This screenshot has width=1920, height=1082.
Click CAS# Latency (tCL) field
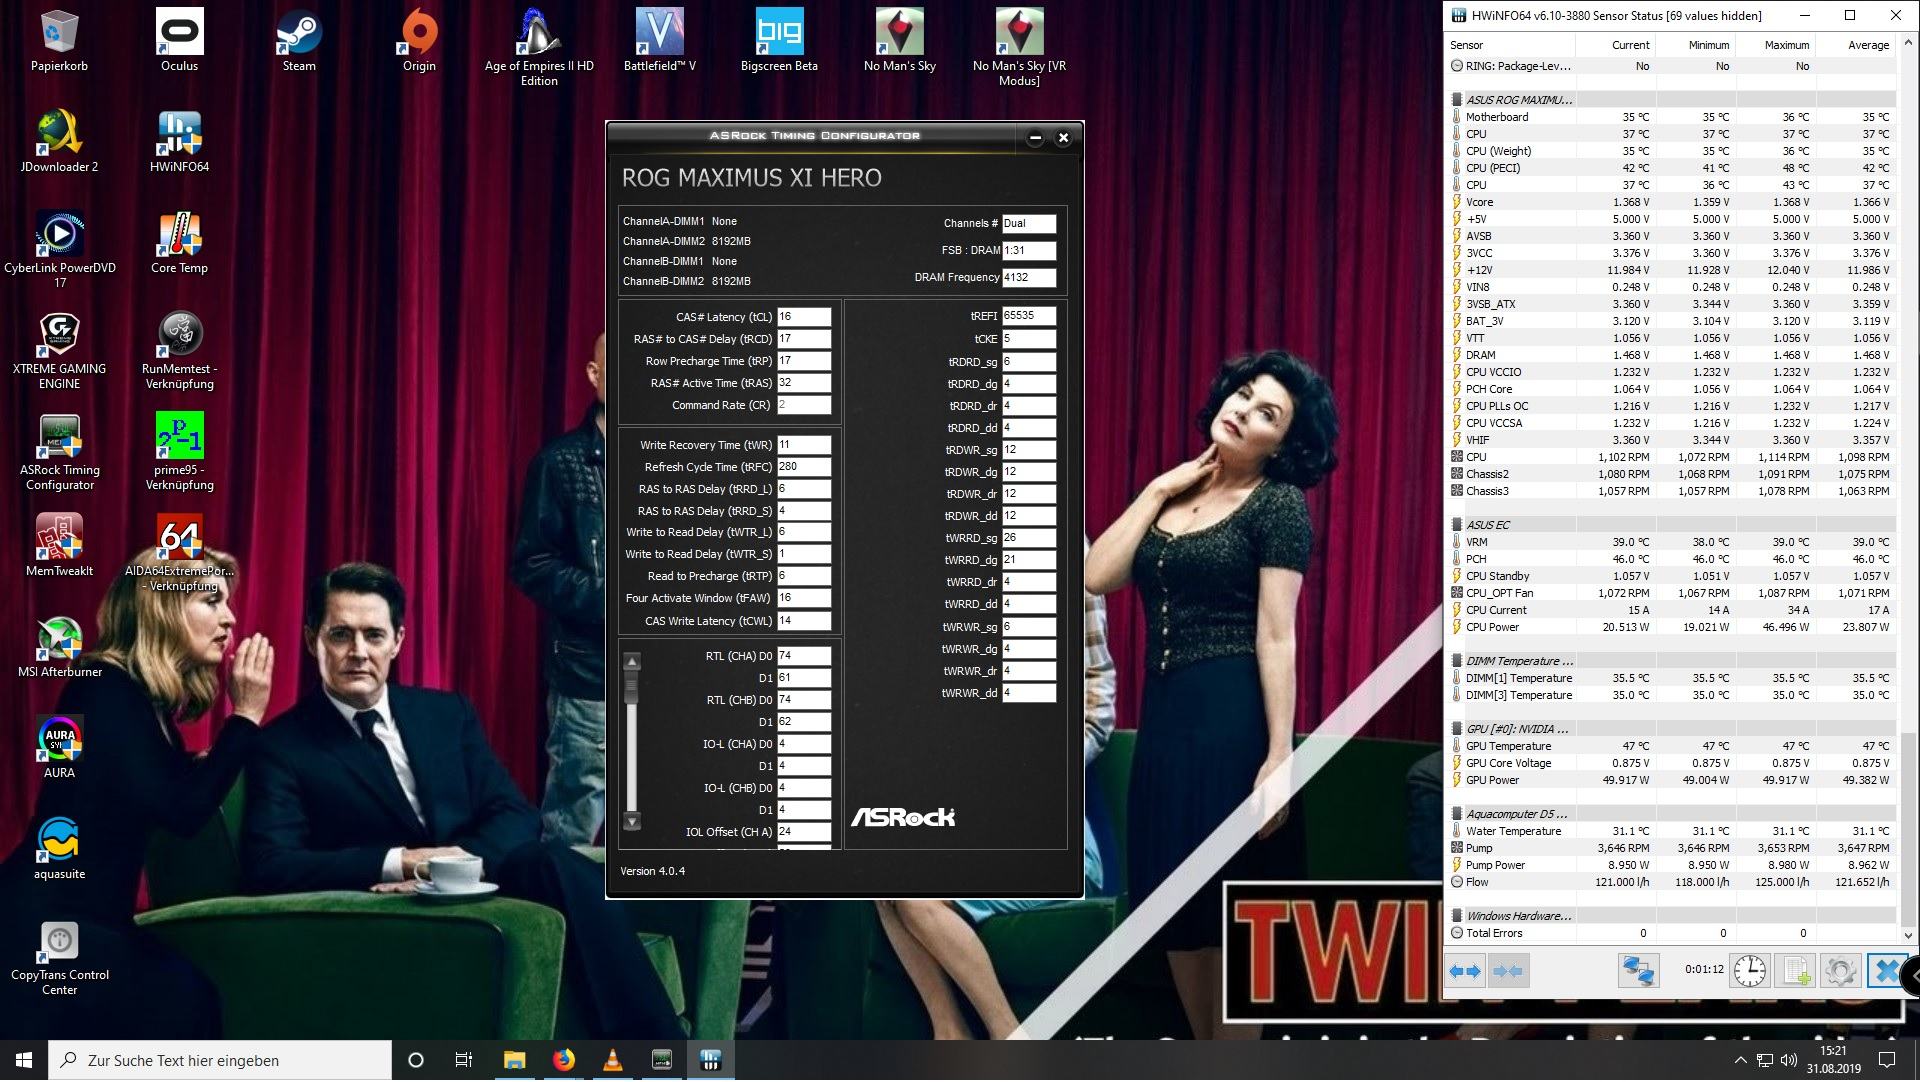[804, 317]
